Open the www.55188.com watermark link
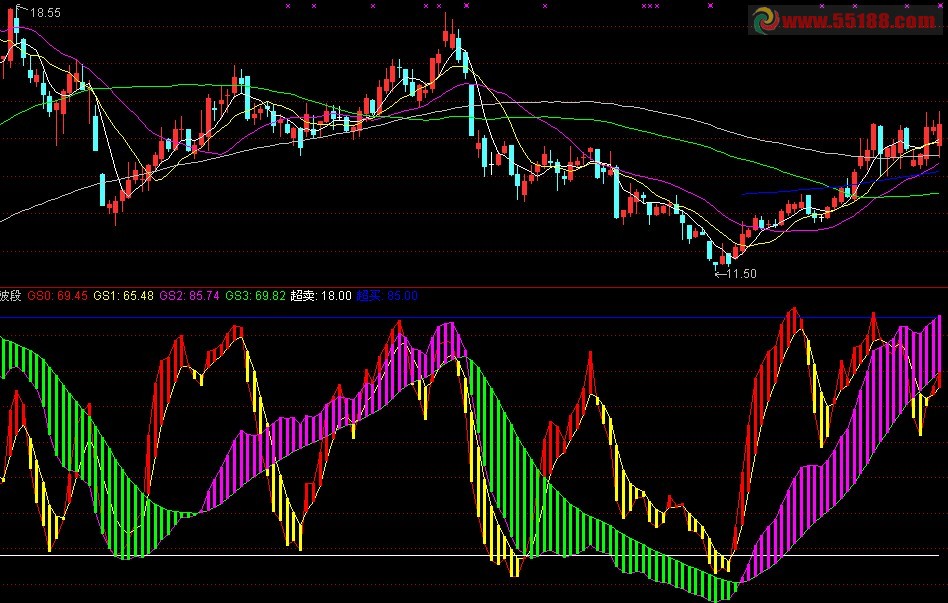Viewport: 948px width, 603px height. point(860,21)
